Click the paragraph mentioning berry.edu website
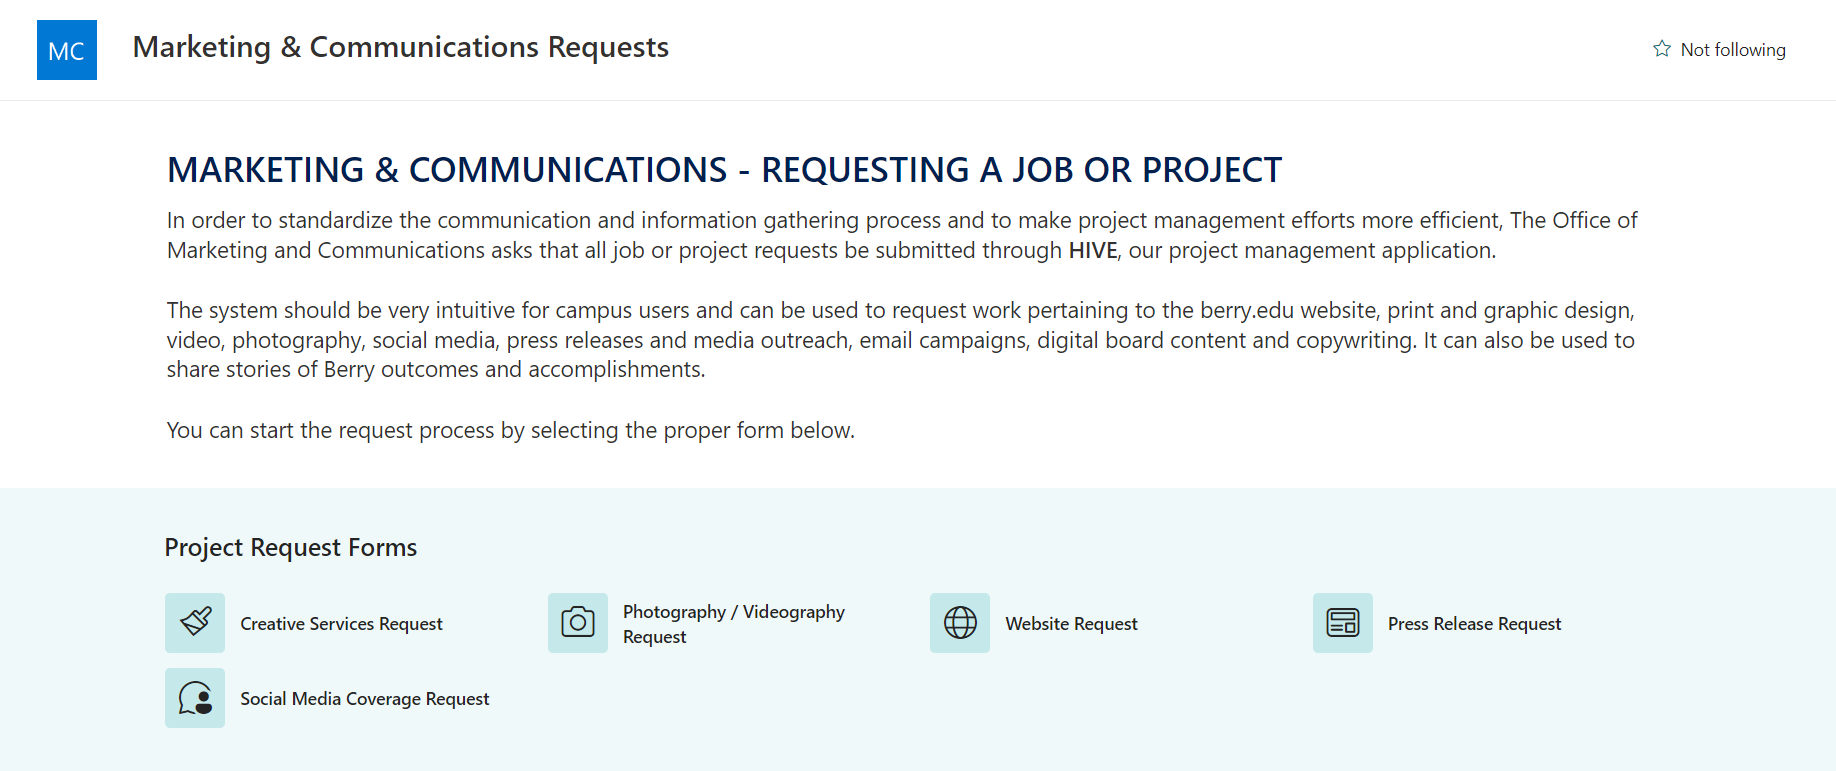The height and width of the screenshot is (771, 1836). (x=901, y=340)
